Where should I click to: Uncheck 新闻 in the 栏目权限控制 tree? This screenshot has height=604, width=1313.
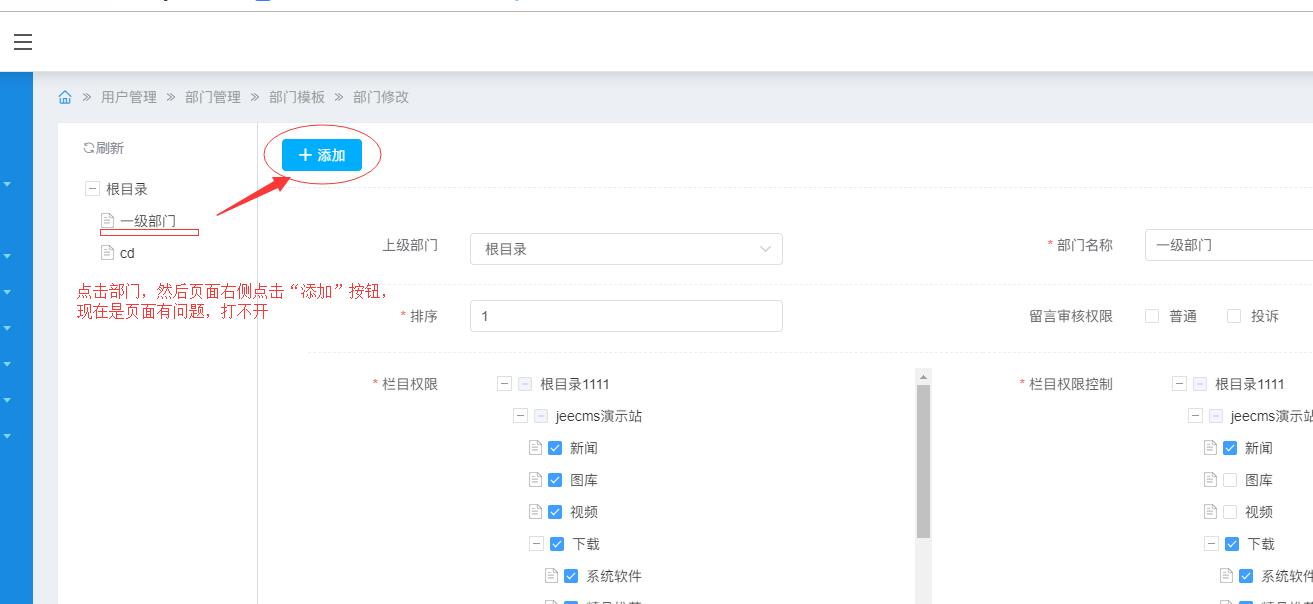click(x=1230, y=448)
